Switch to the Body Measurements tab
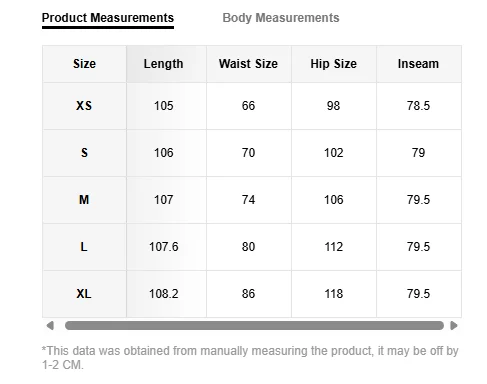 [x=281, y=18]
